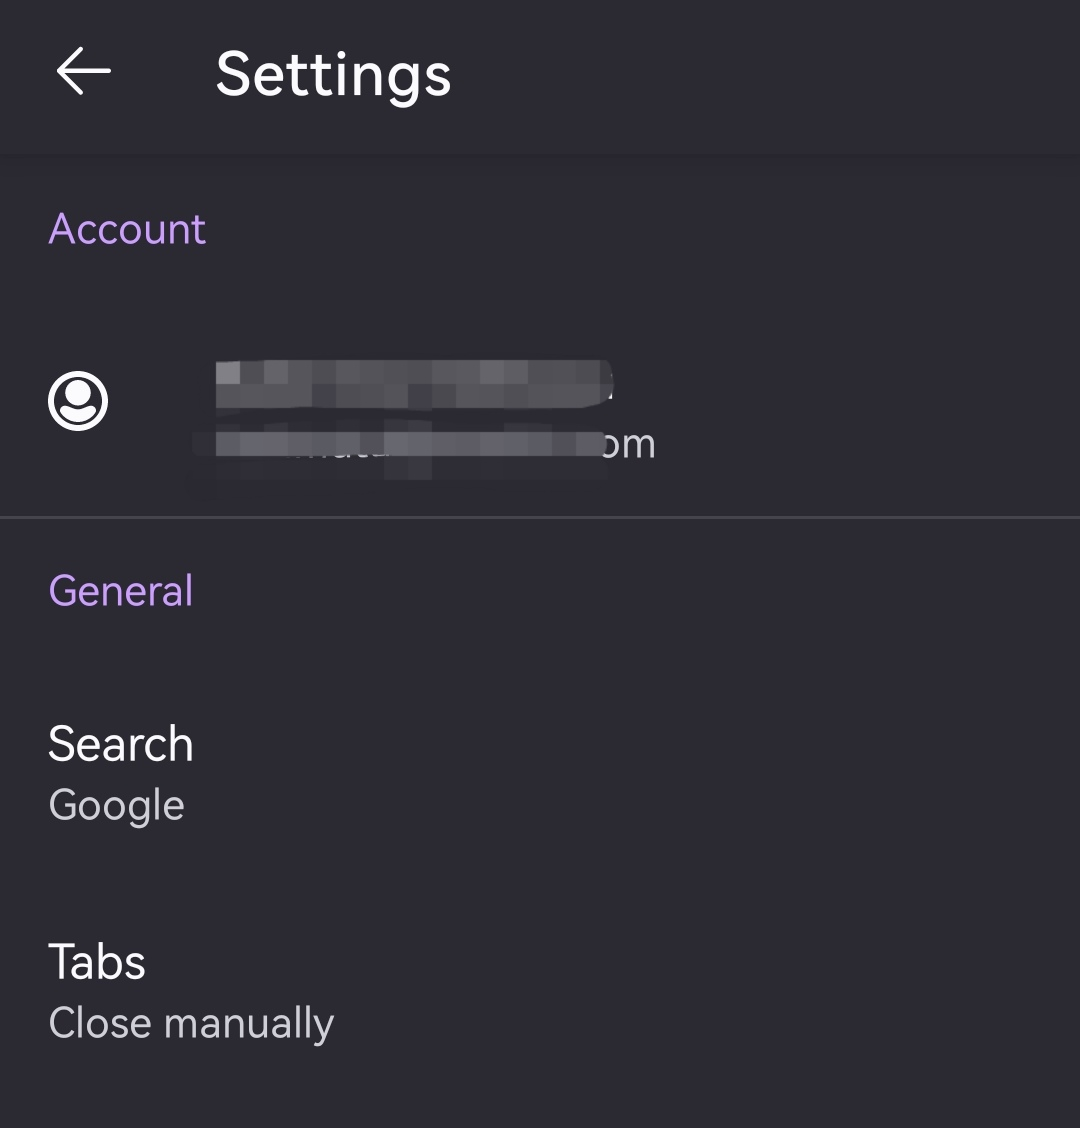Tap the account profile avatar icon

78,401
